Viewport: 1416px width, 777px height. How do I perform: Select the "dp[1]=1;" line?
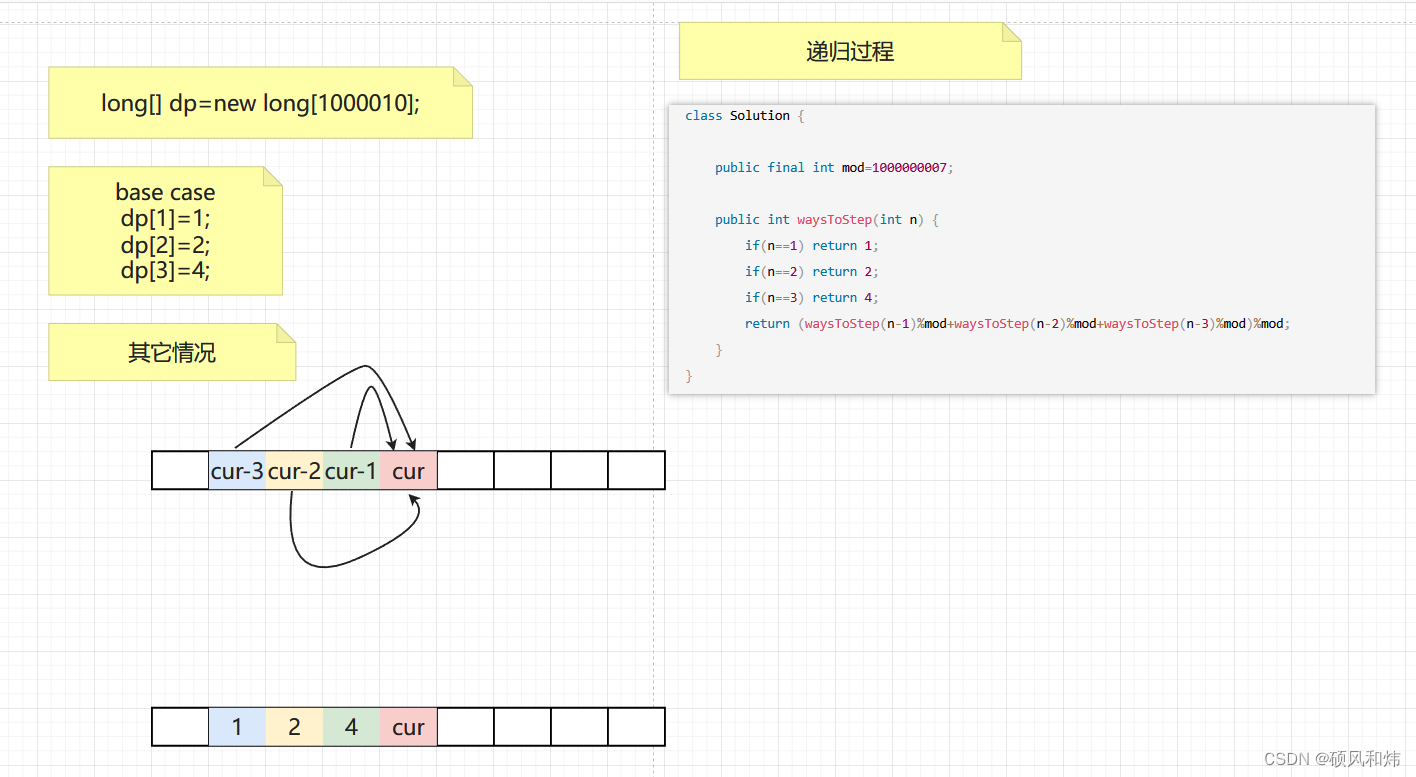pos(165,218)
